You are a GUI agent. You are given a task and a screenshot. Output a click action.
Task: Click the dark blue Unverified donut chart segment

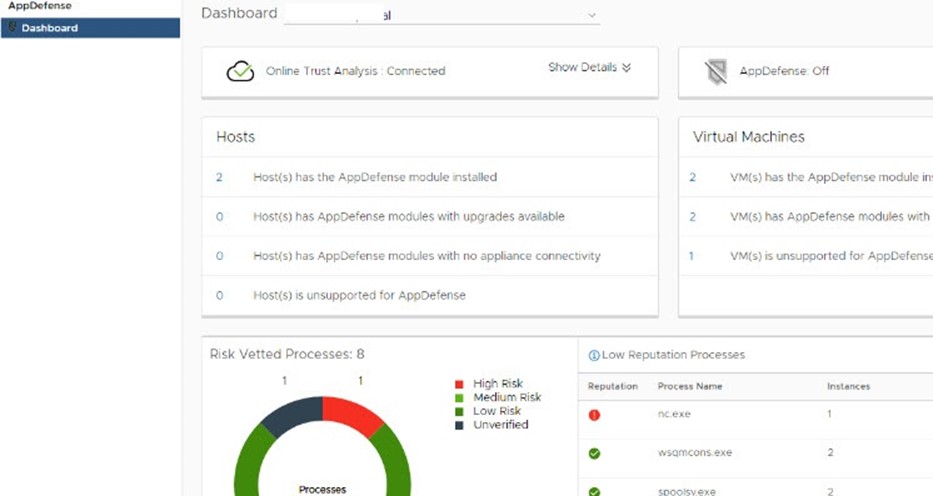(293, 415)
